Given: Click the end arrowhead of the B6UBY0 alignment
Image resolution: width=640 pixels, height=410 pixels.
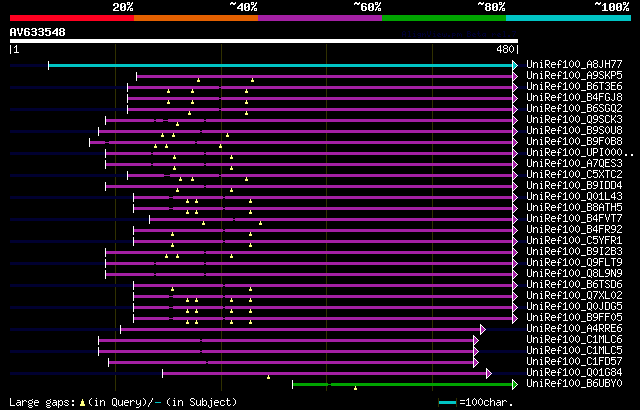Looking at the screenshot, I should pos(515,385).
